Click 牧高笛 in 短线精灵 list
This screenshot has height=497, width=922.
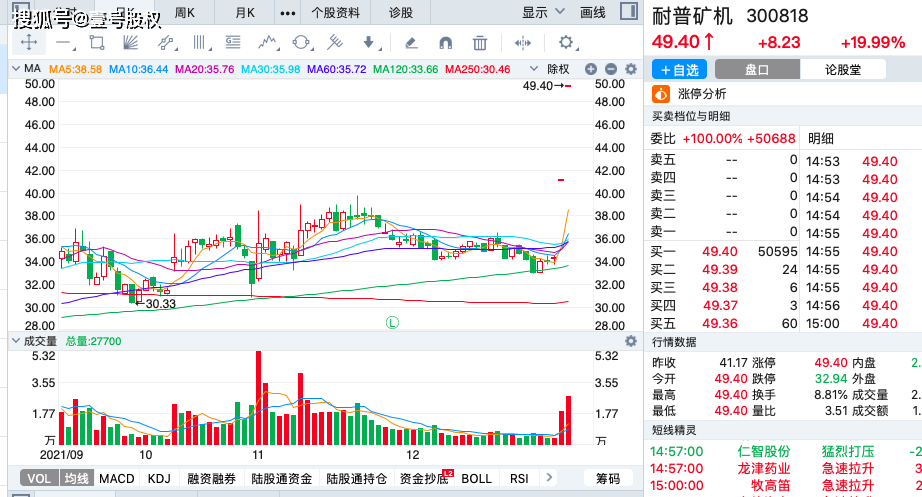770,485
